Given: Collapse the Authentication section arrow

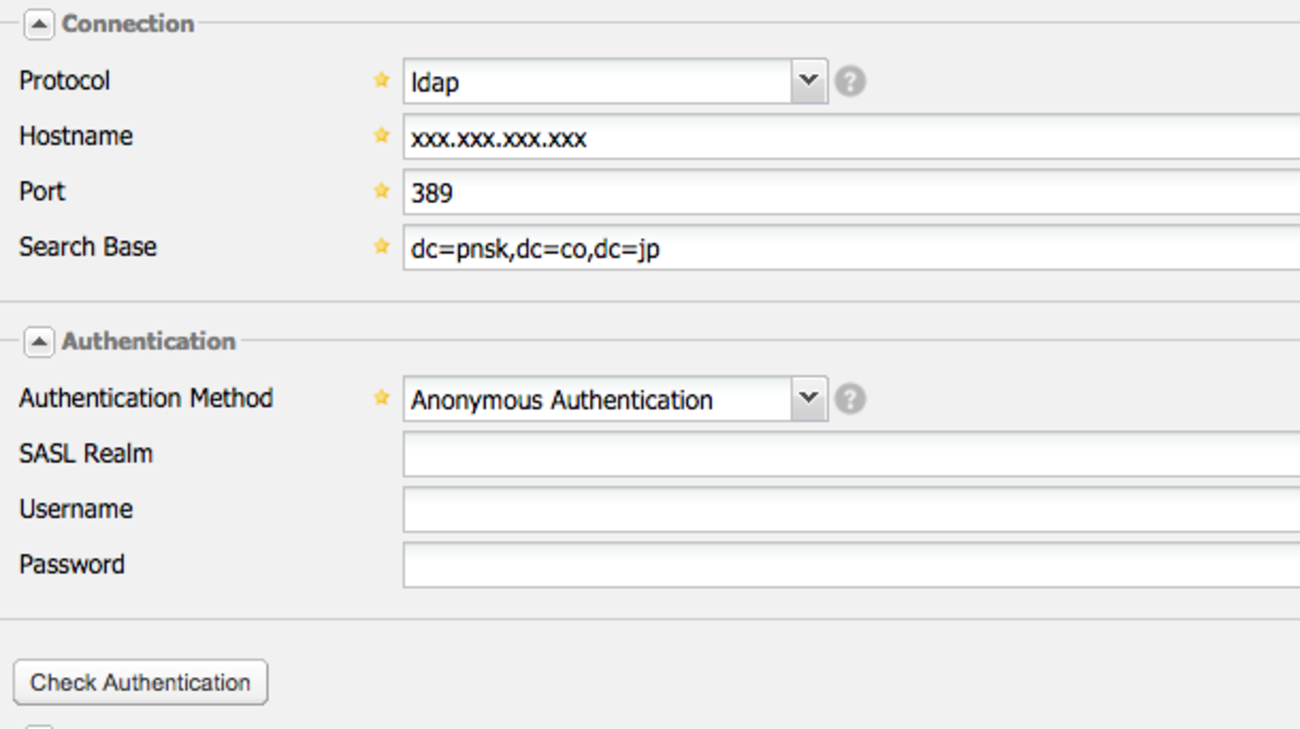Looking at the screenshot, I should (38, 343).
